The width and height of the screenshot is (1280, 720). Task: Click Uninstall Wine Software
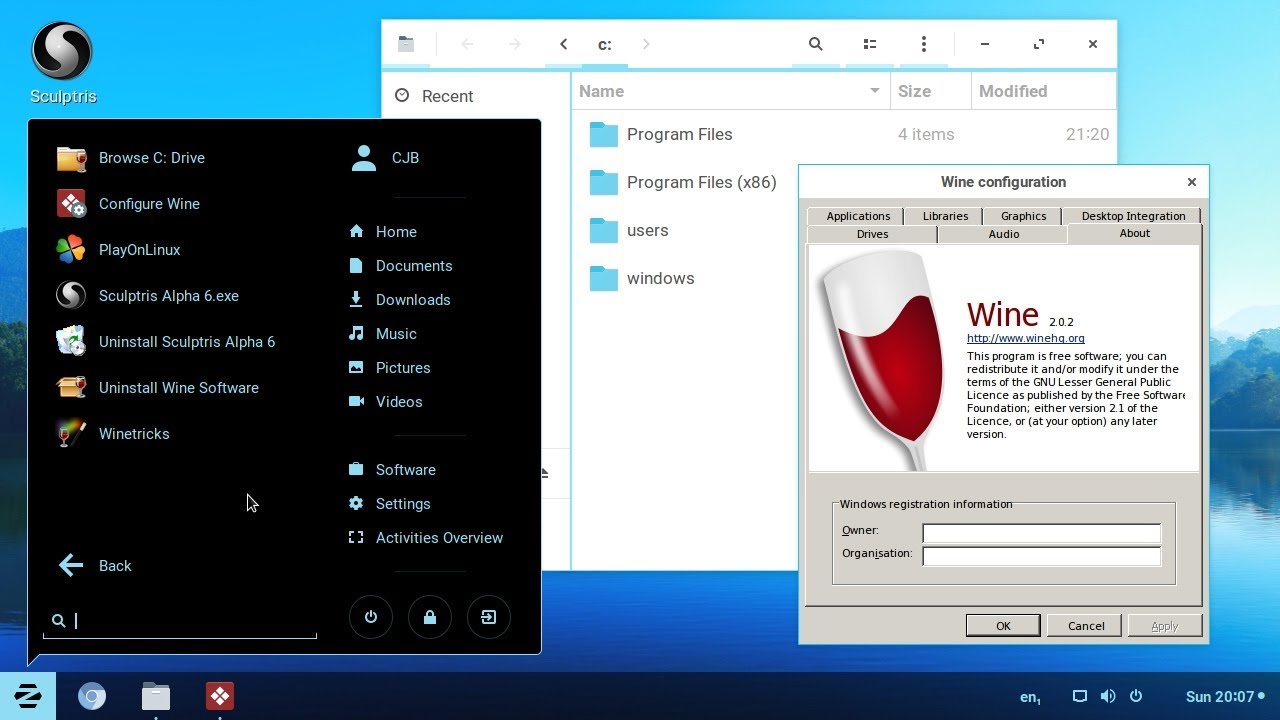tap(178, 387)
